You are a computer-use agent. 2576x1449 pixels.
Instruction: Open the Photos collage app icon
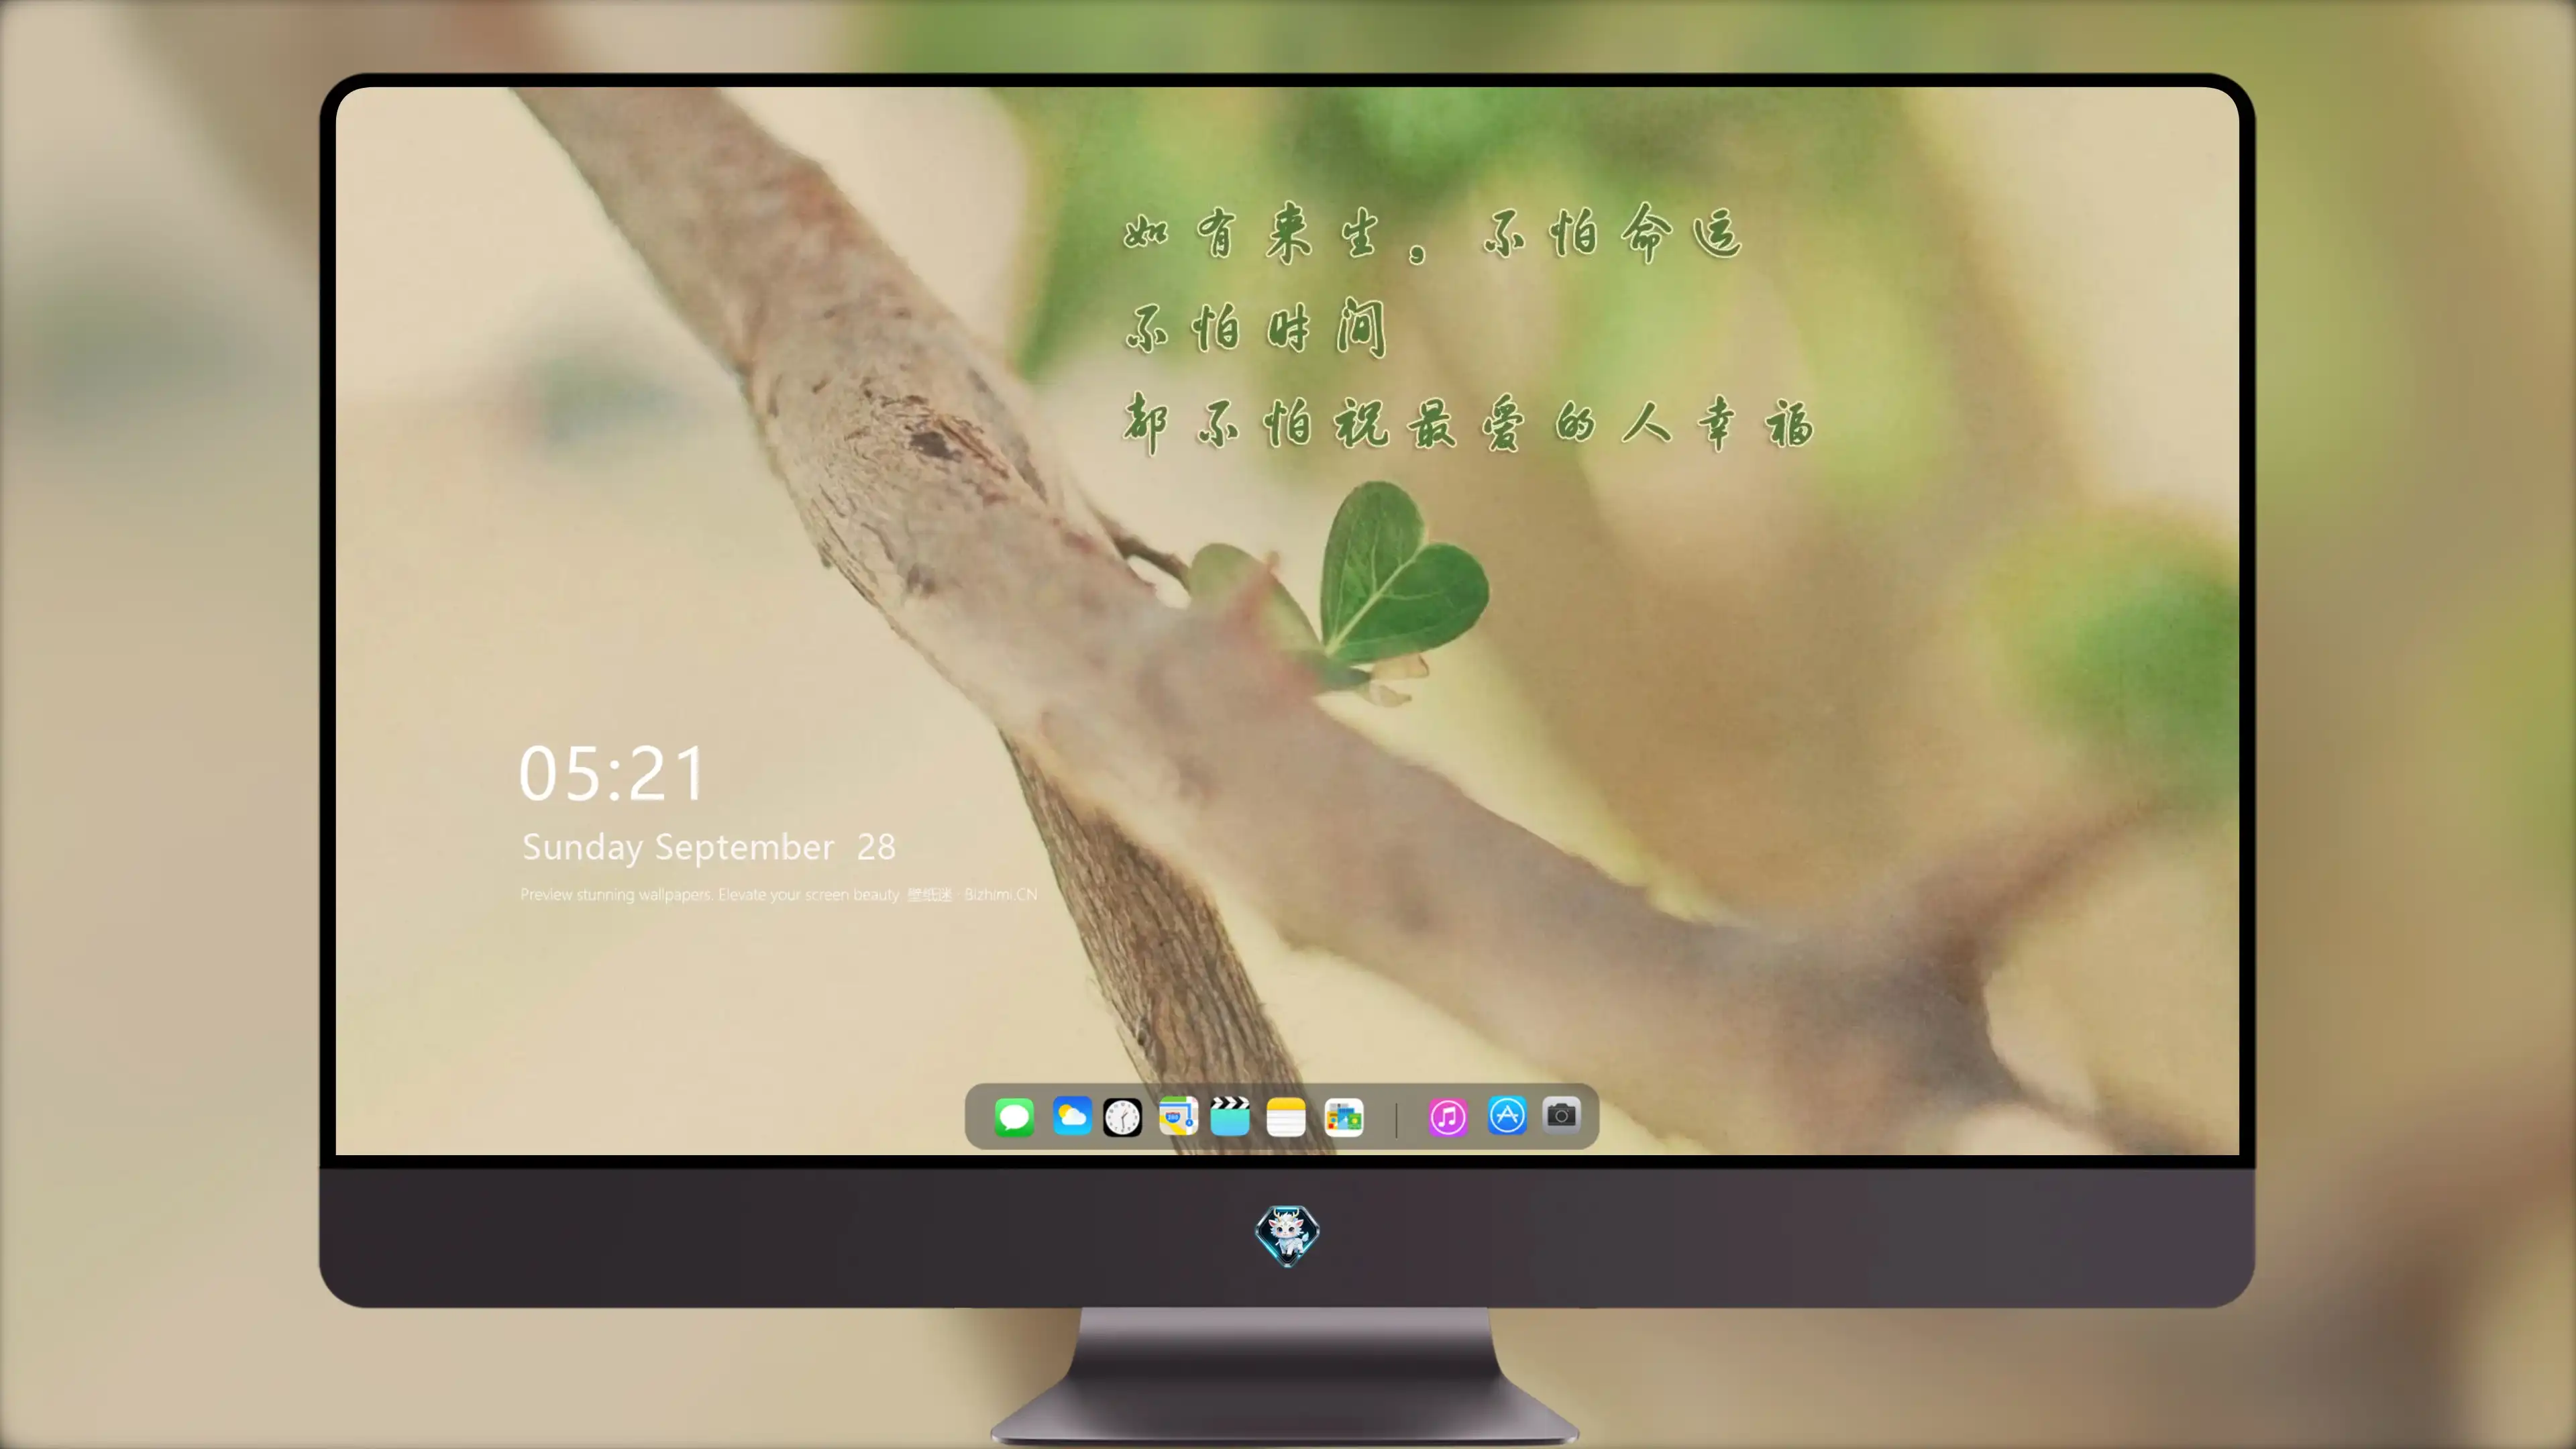1344,1117
